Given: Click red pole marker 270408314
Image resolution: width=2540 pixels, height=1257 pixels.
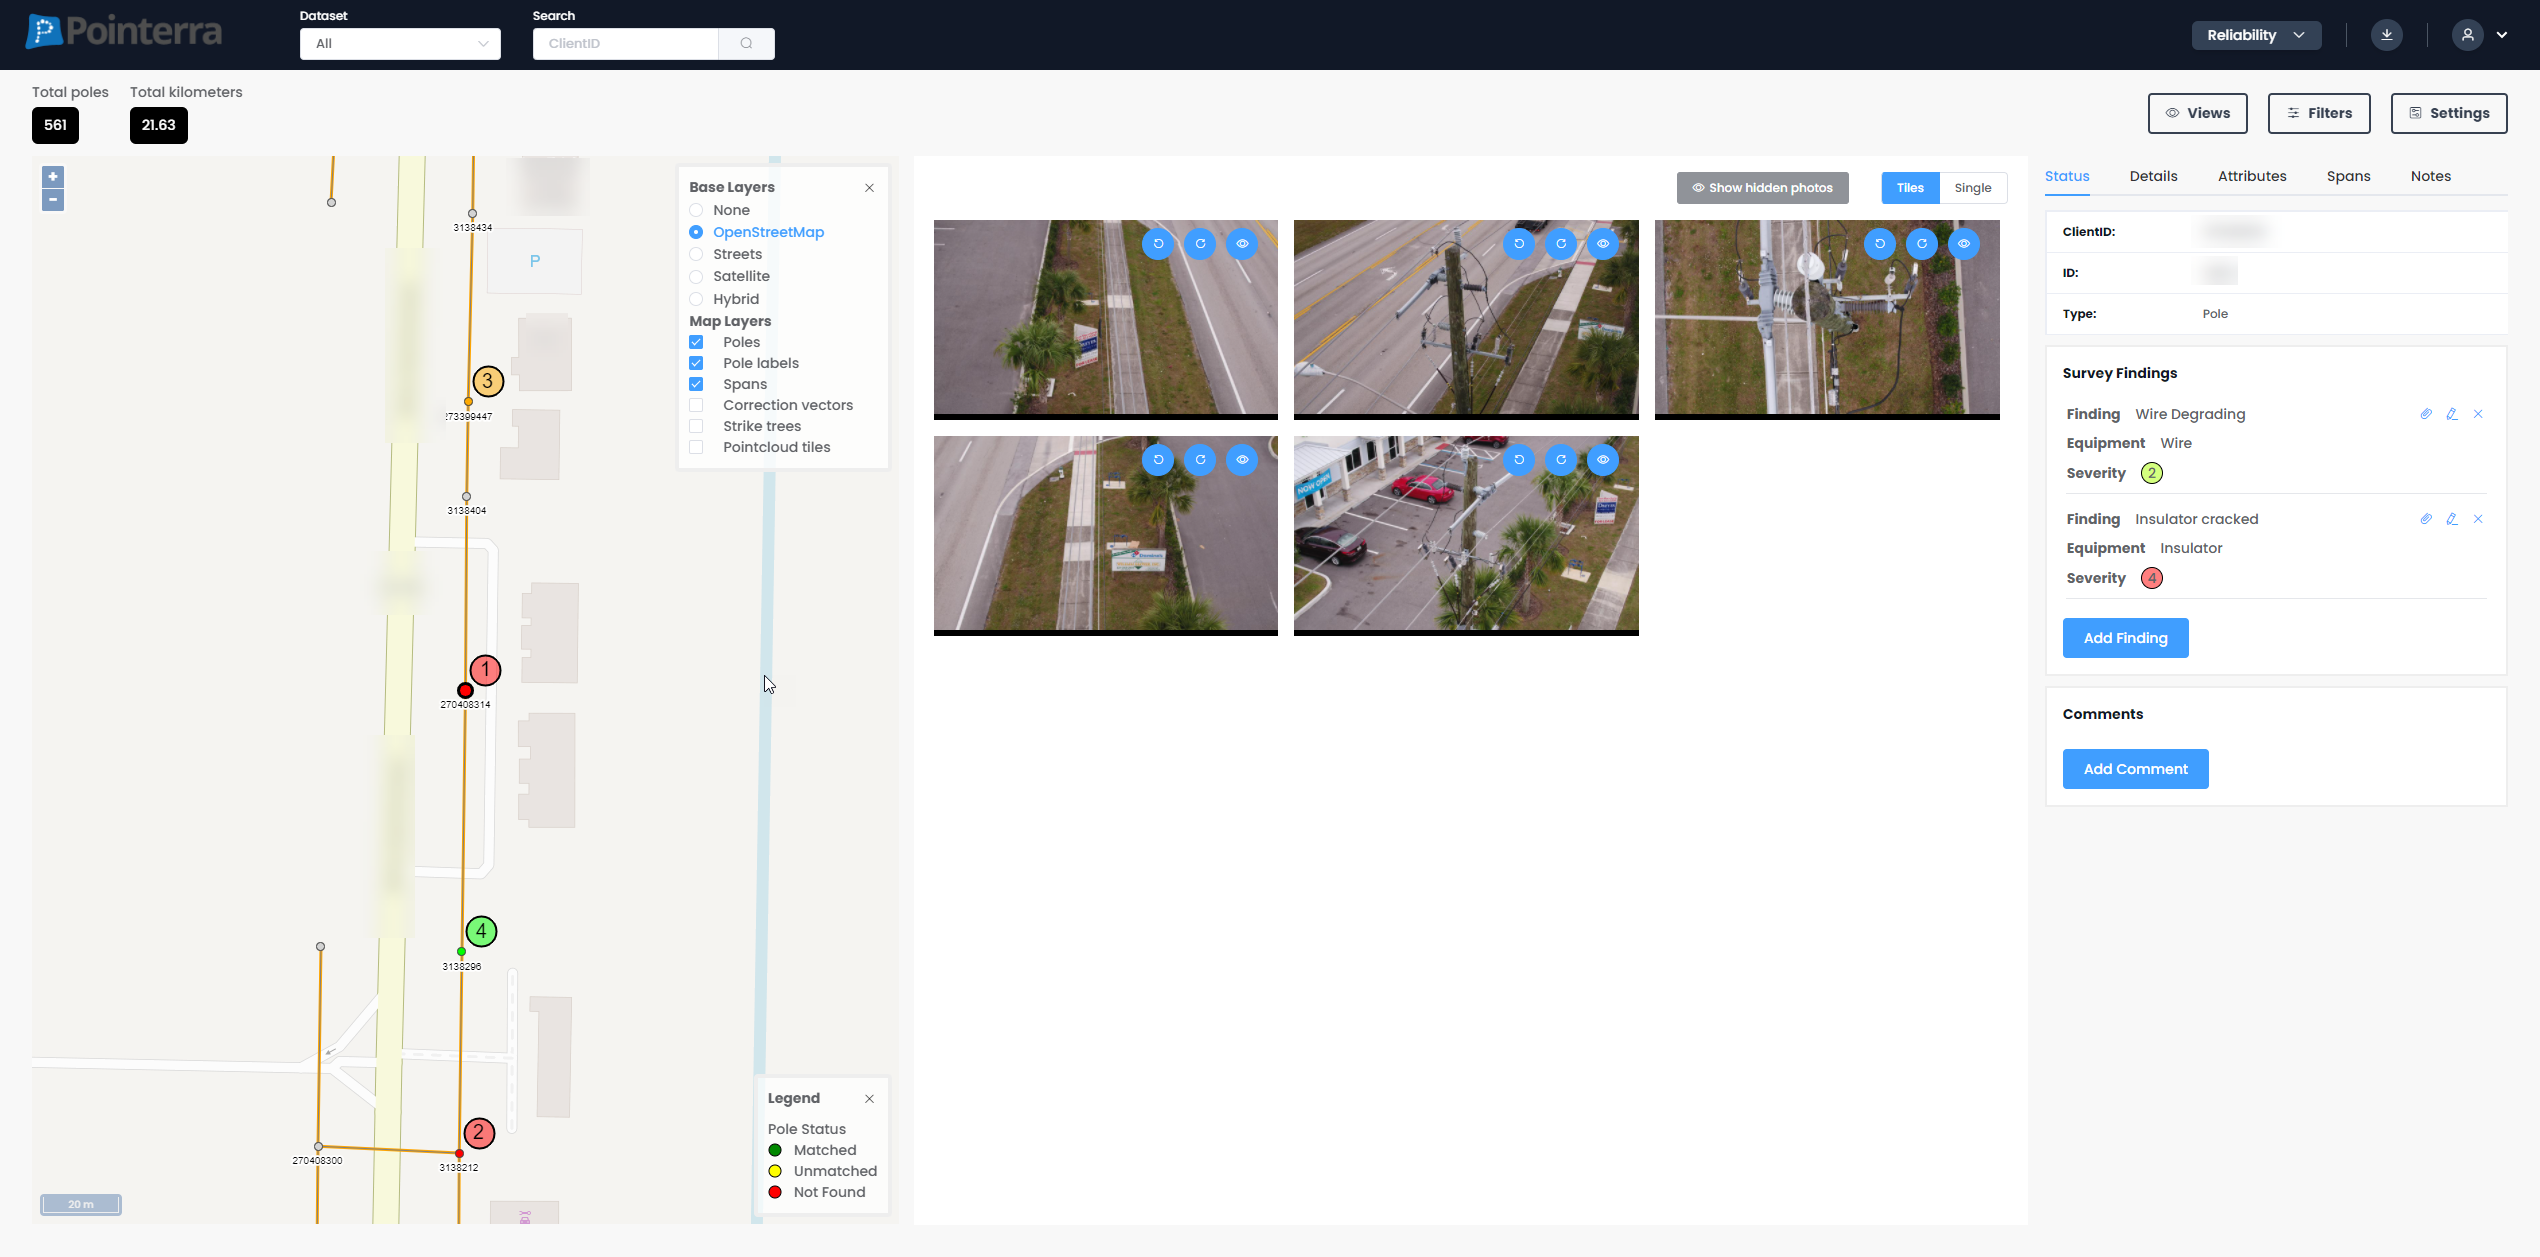Looking at the screenshot, I should [465, 690].
